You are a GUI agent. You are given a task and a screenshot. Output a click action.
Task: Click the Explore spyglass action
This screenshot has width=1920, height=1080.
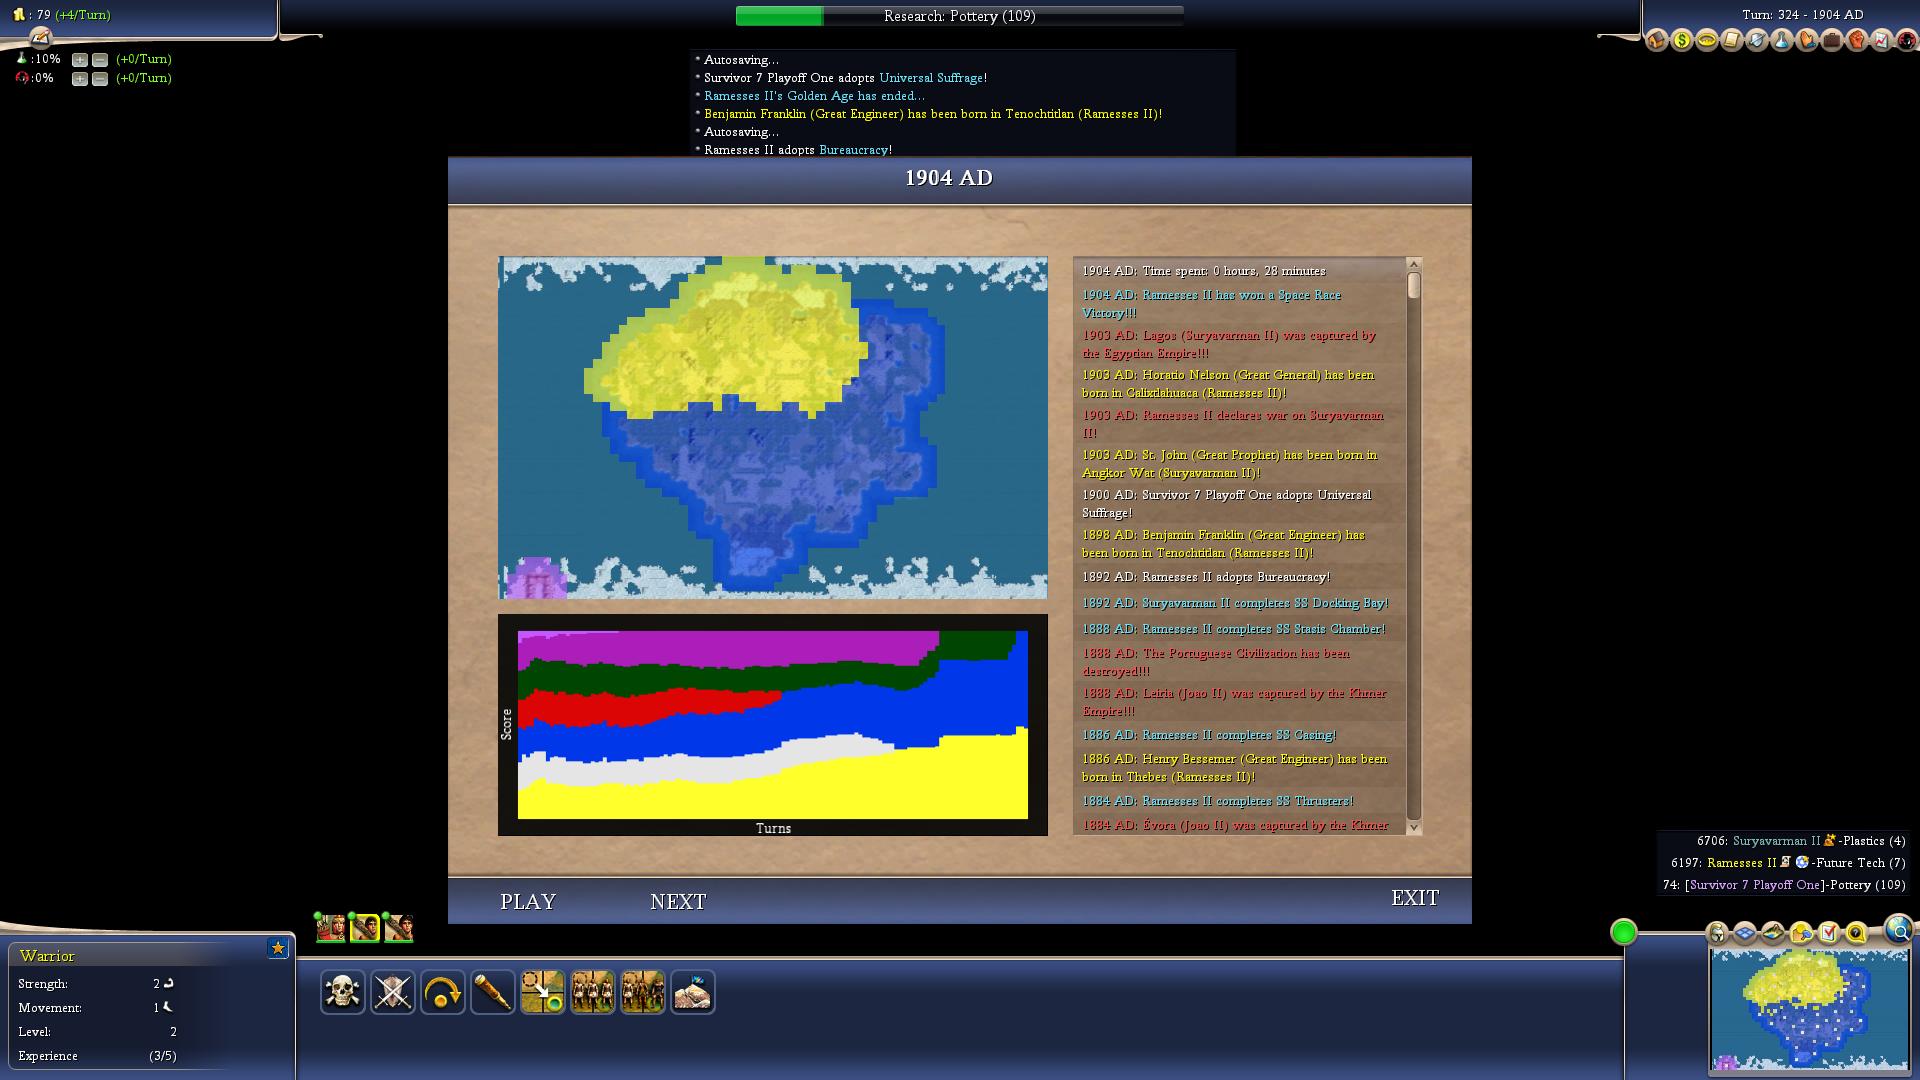coord(493,992)
